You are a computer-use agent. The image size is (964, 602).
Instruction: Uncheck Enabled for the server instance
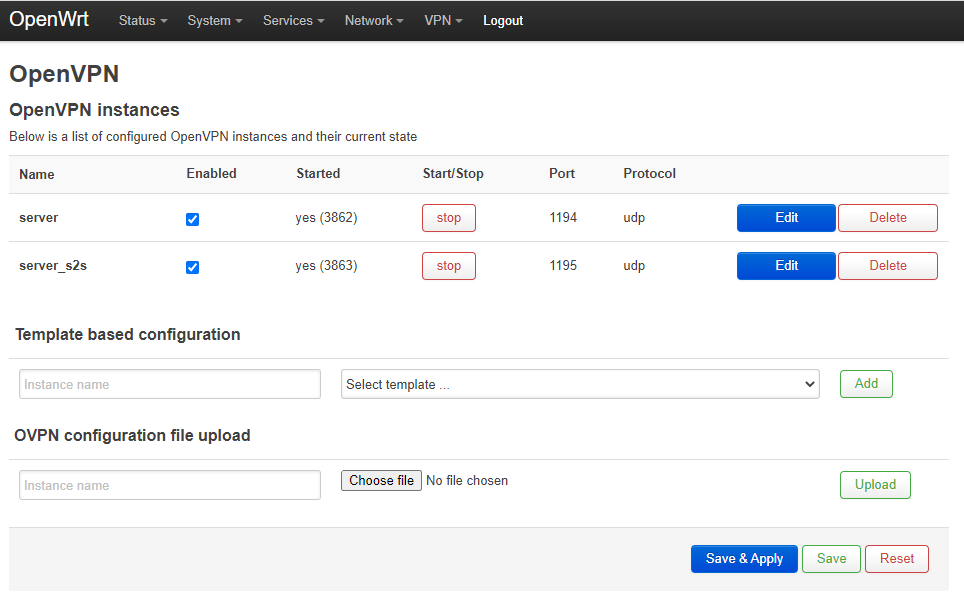coord(192,219)
